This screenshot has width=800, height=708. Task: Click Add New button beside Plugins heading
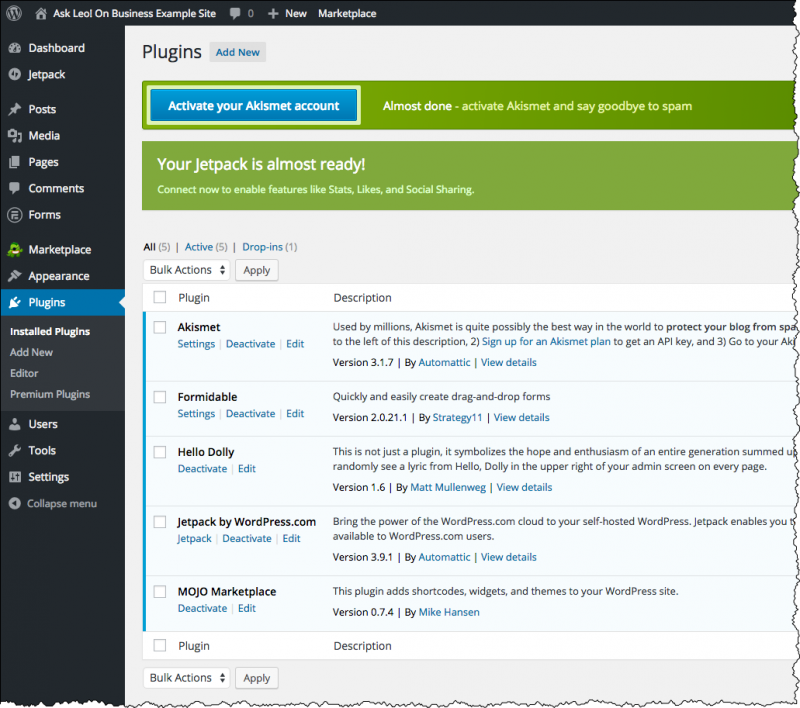[238, 52]
